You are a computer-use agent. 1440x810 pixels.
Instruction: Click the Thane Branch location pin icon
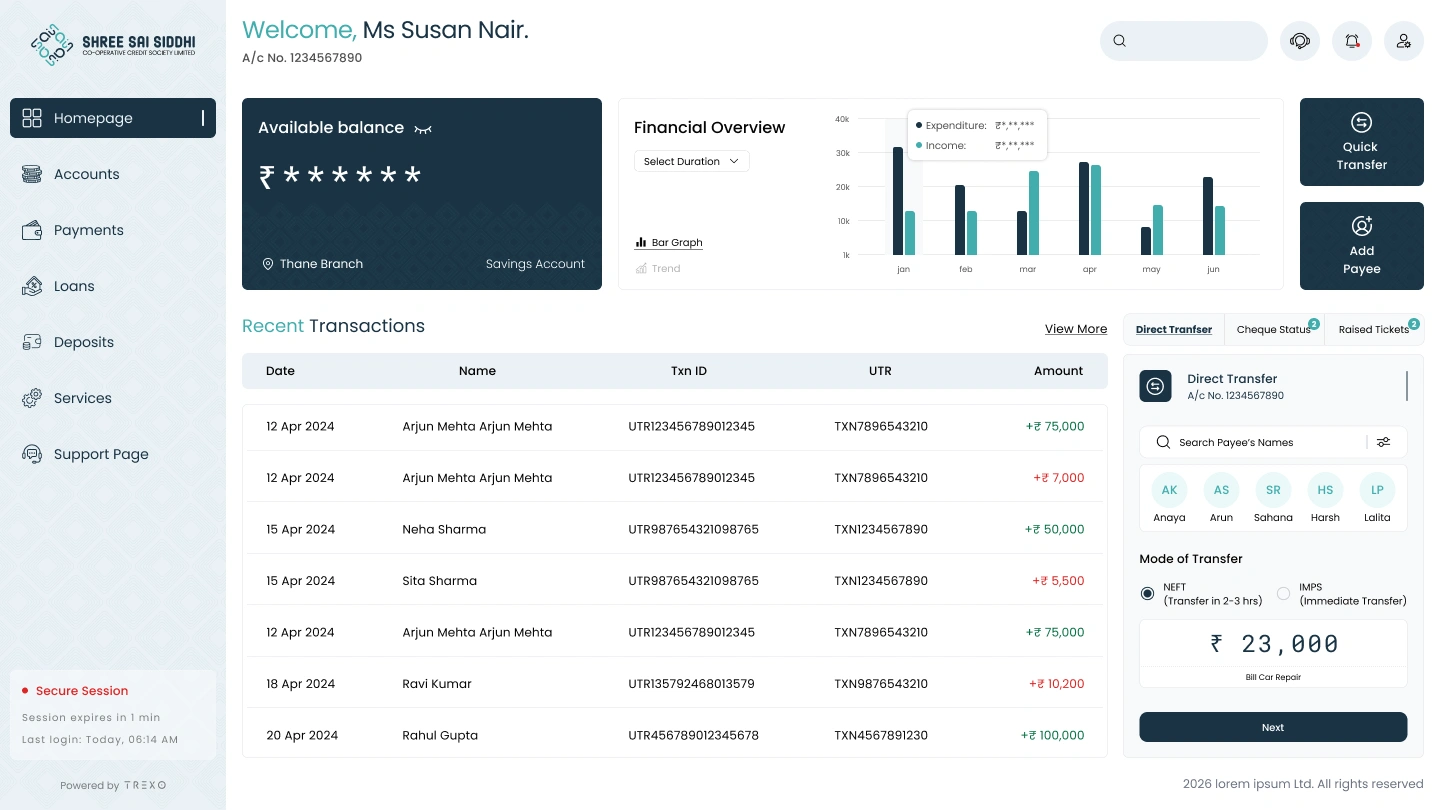point(268,264)
